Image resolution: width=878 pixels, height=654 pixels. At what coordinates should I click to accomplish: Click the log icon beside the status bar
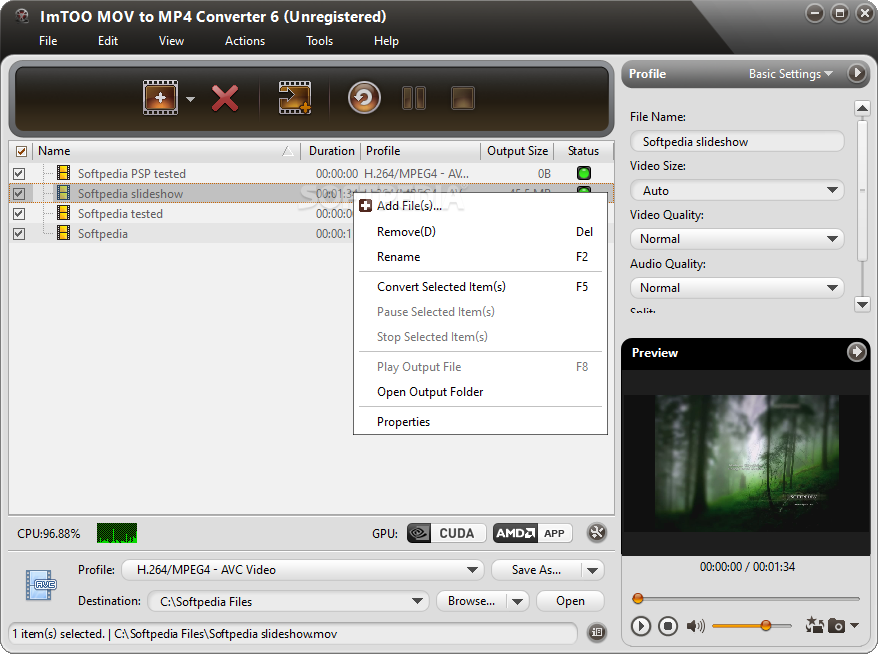597,633
